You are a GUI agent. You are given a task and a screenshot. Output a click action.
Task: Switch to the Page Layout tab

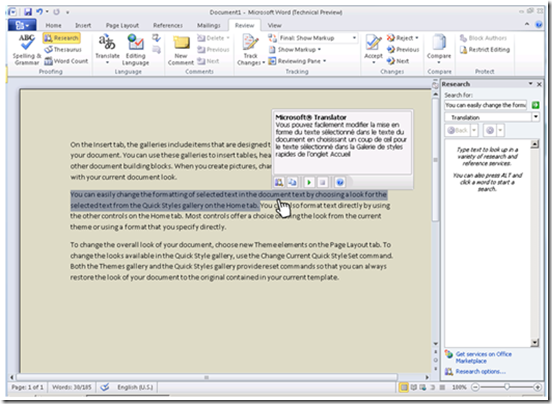122,25
